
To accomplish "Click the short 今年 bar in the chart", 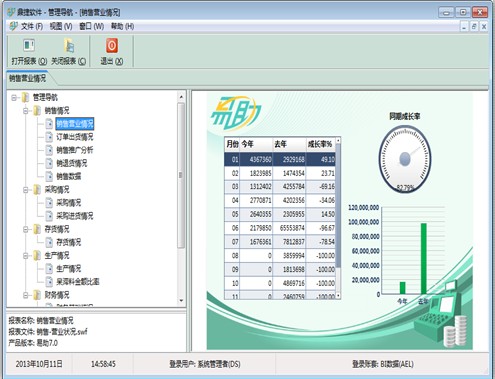I will pyautogui.click(x=403, y=288).
